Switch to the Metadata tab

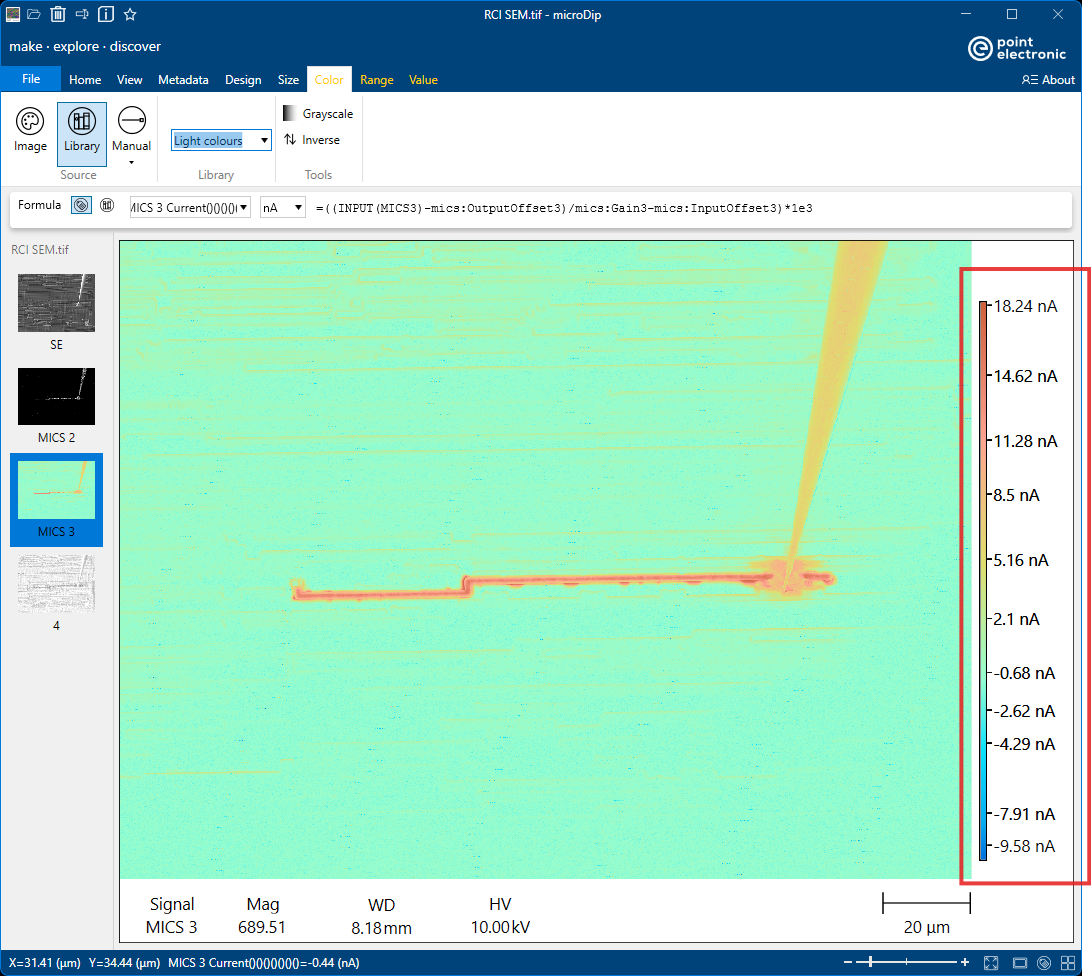pos(183,80)
